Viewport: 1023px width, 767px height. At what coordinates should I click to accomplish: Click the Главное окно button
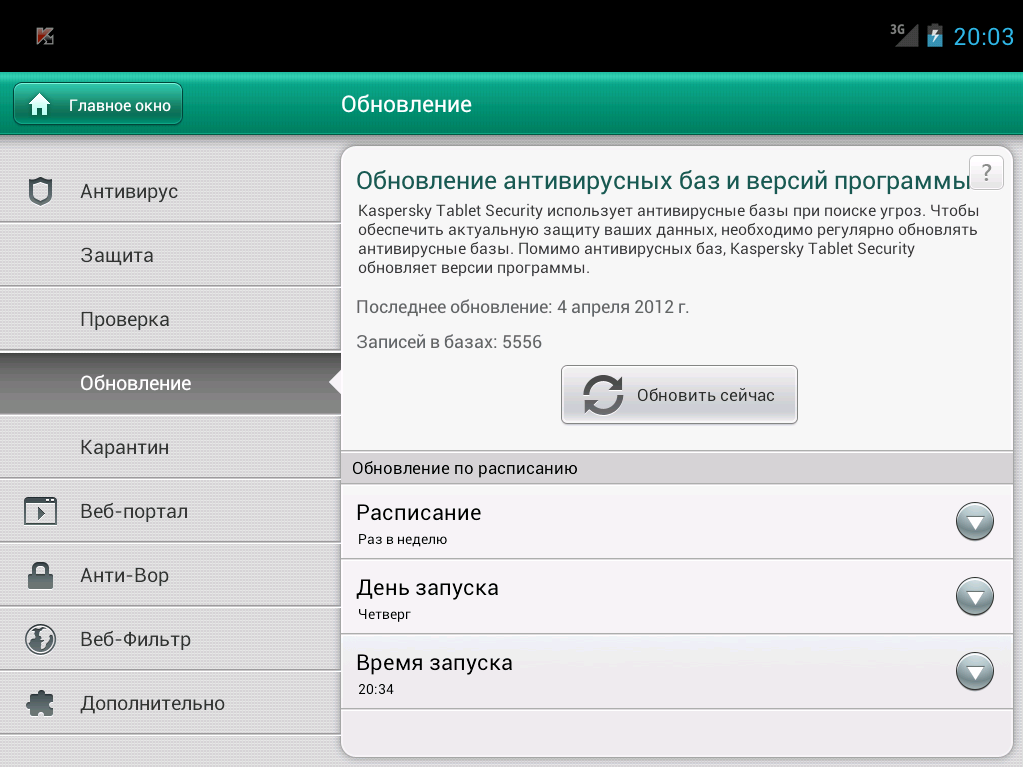click(x=98, y=104)
